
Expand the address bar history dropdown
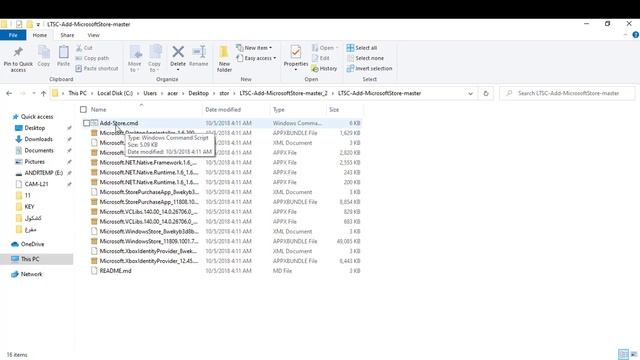pos(471,93)
